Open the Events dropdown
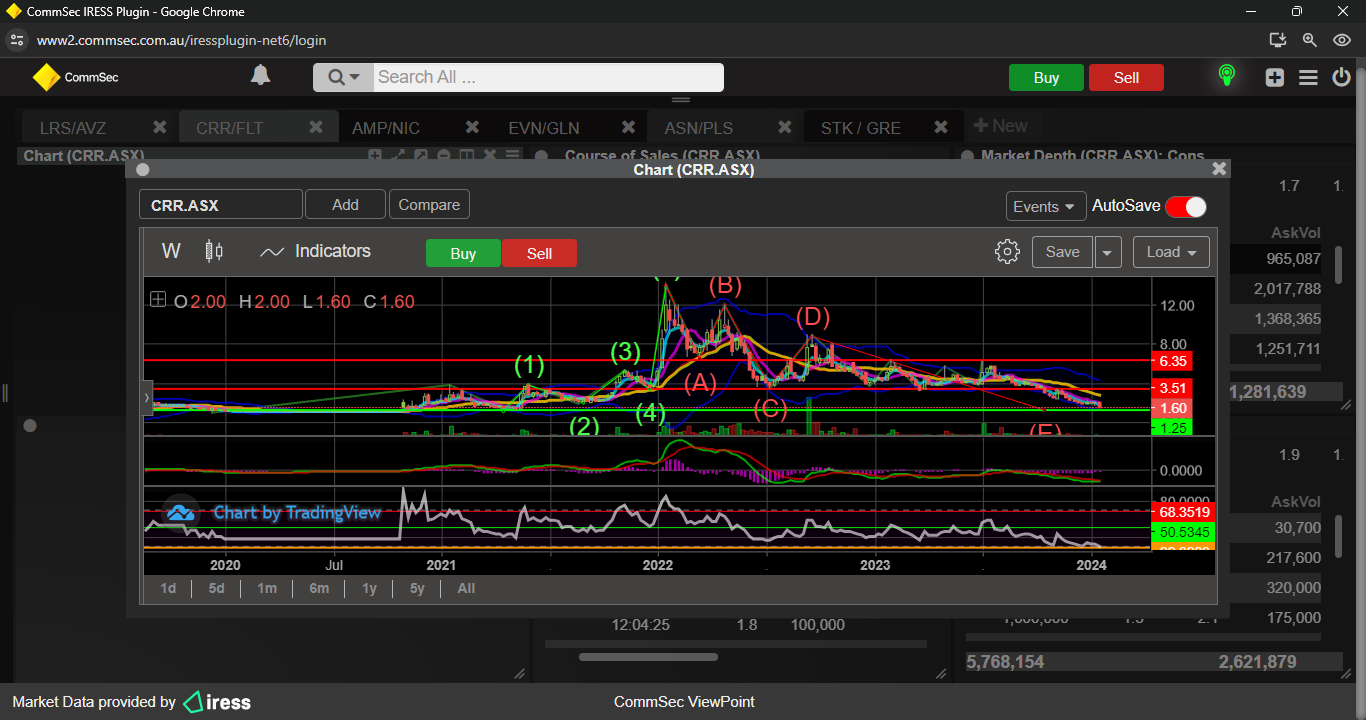 [x=1045, y=206]
